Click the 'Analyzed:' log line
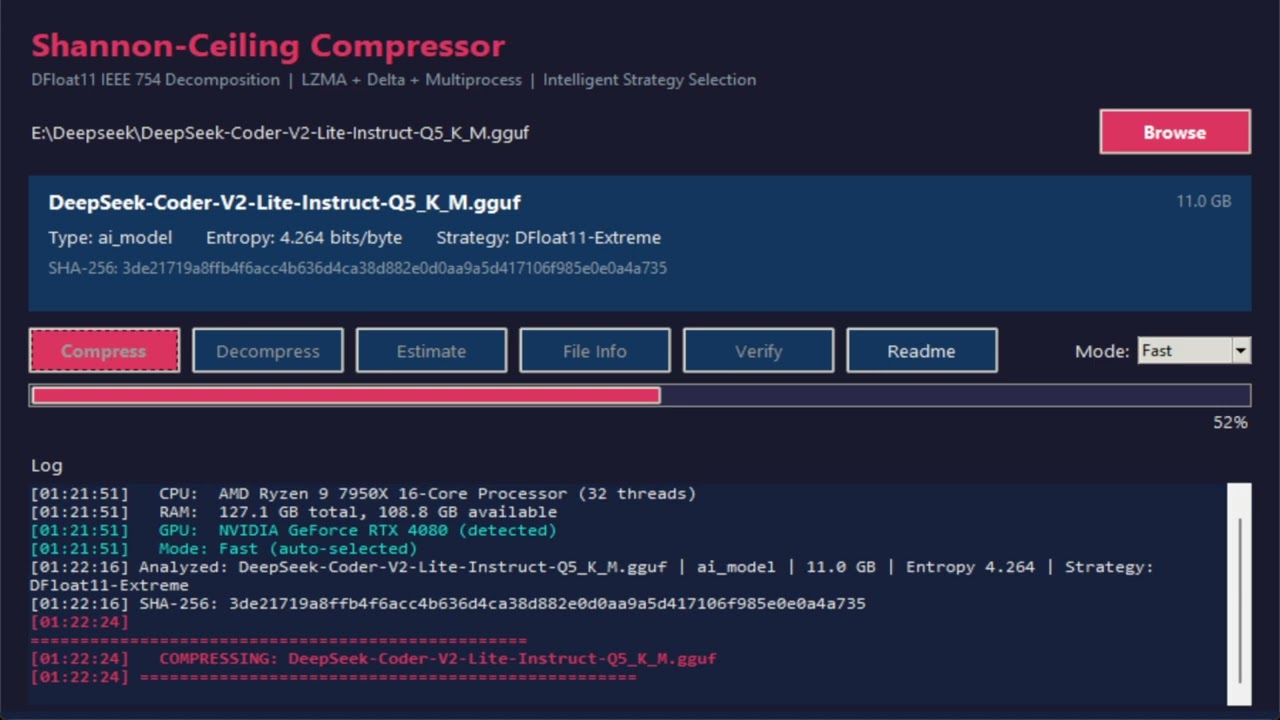 click(591, 576)
